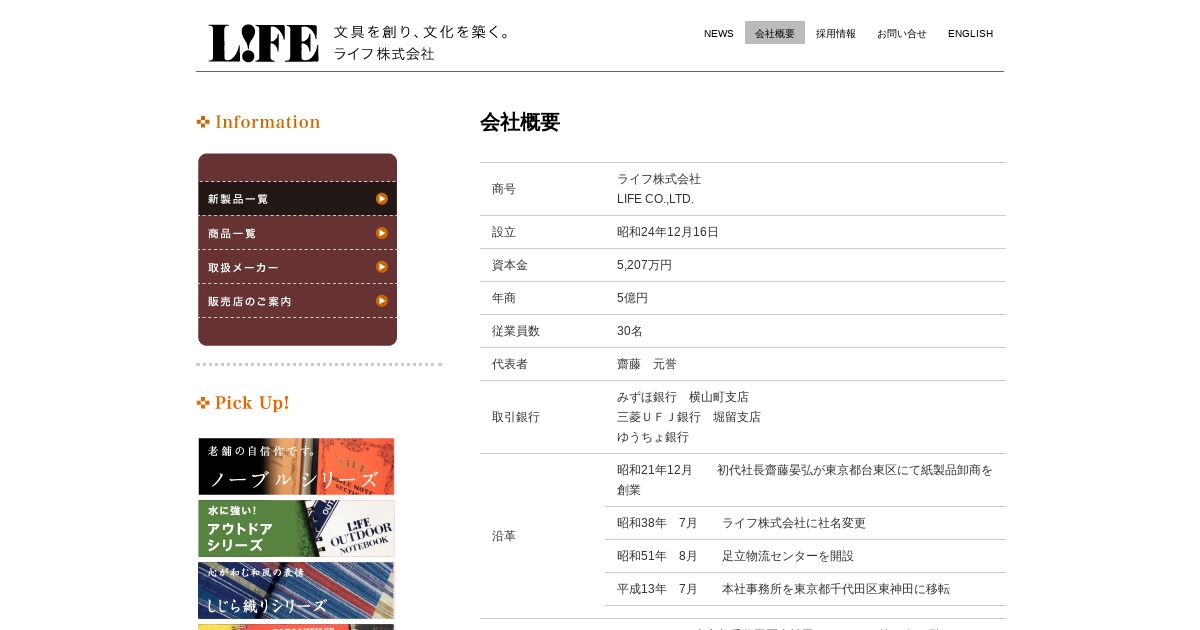Go to お問い合せ contact page
1200x630 pixels.
902,33
